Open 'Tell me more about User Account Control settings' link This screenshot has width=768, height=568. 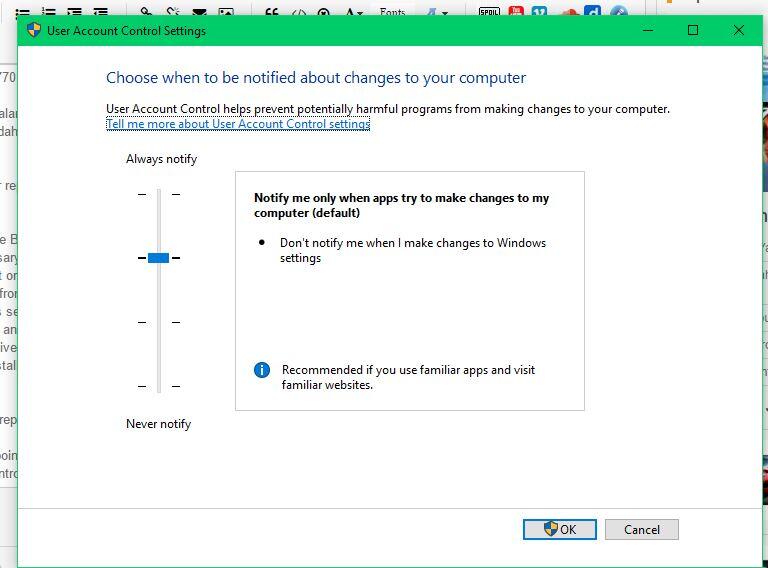[x=238, y=124]
